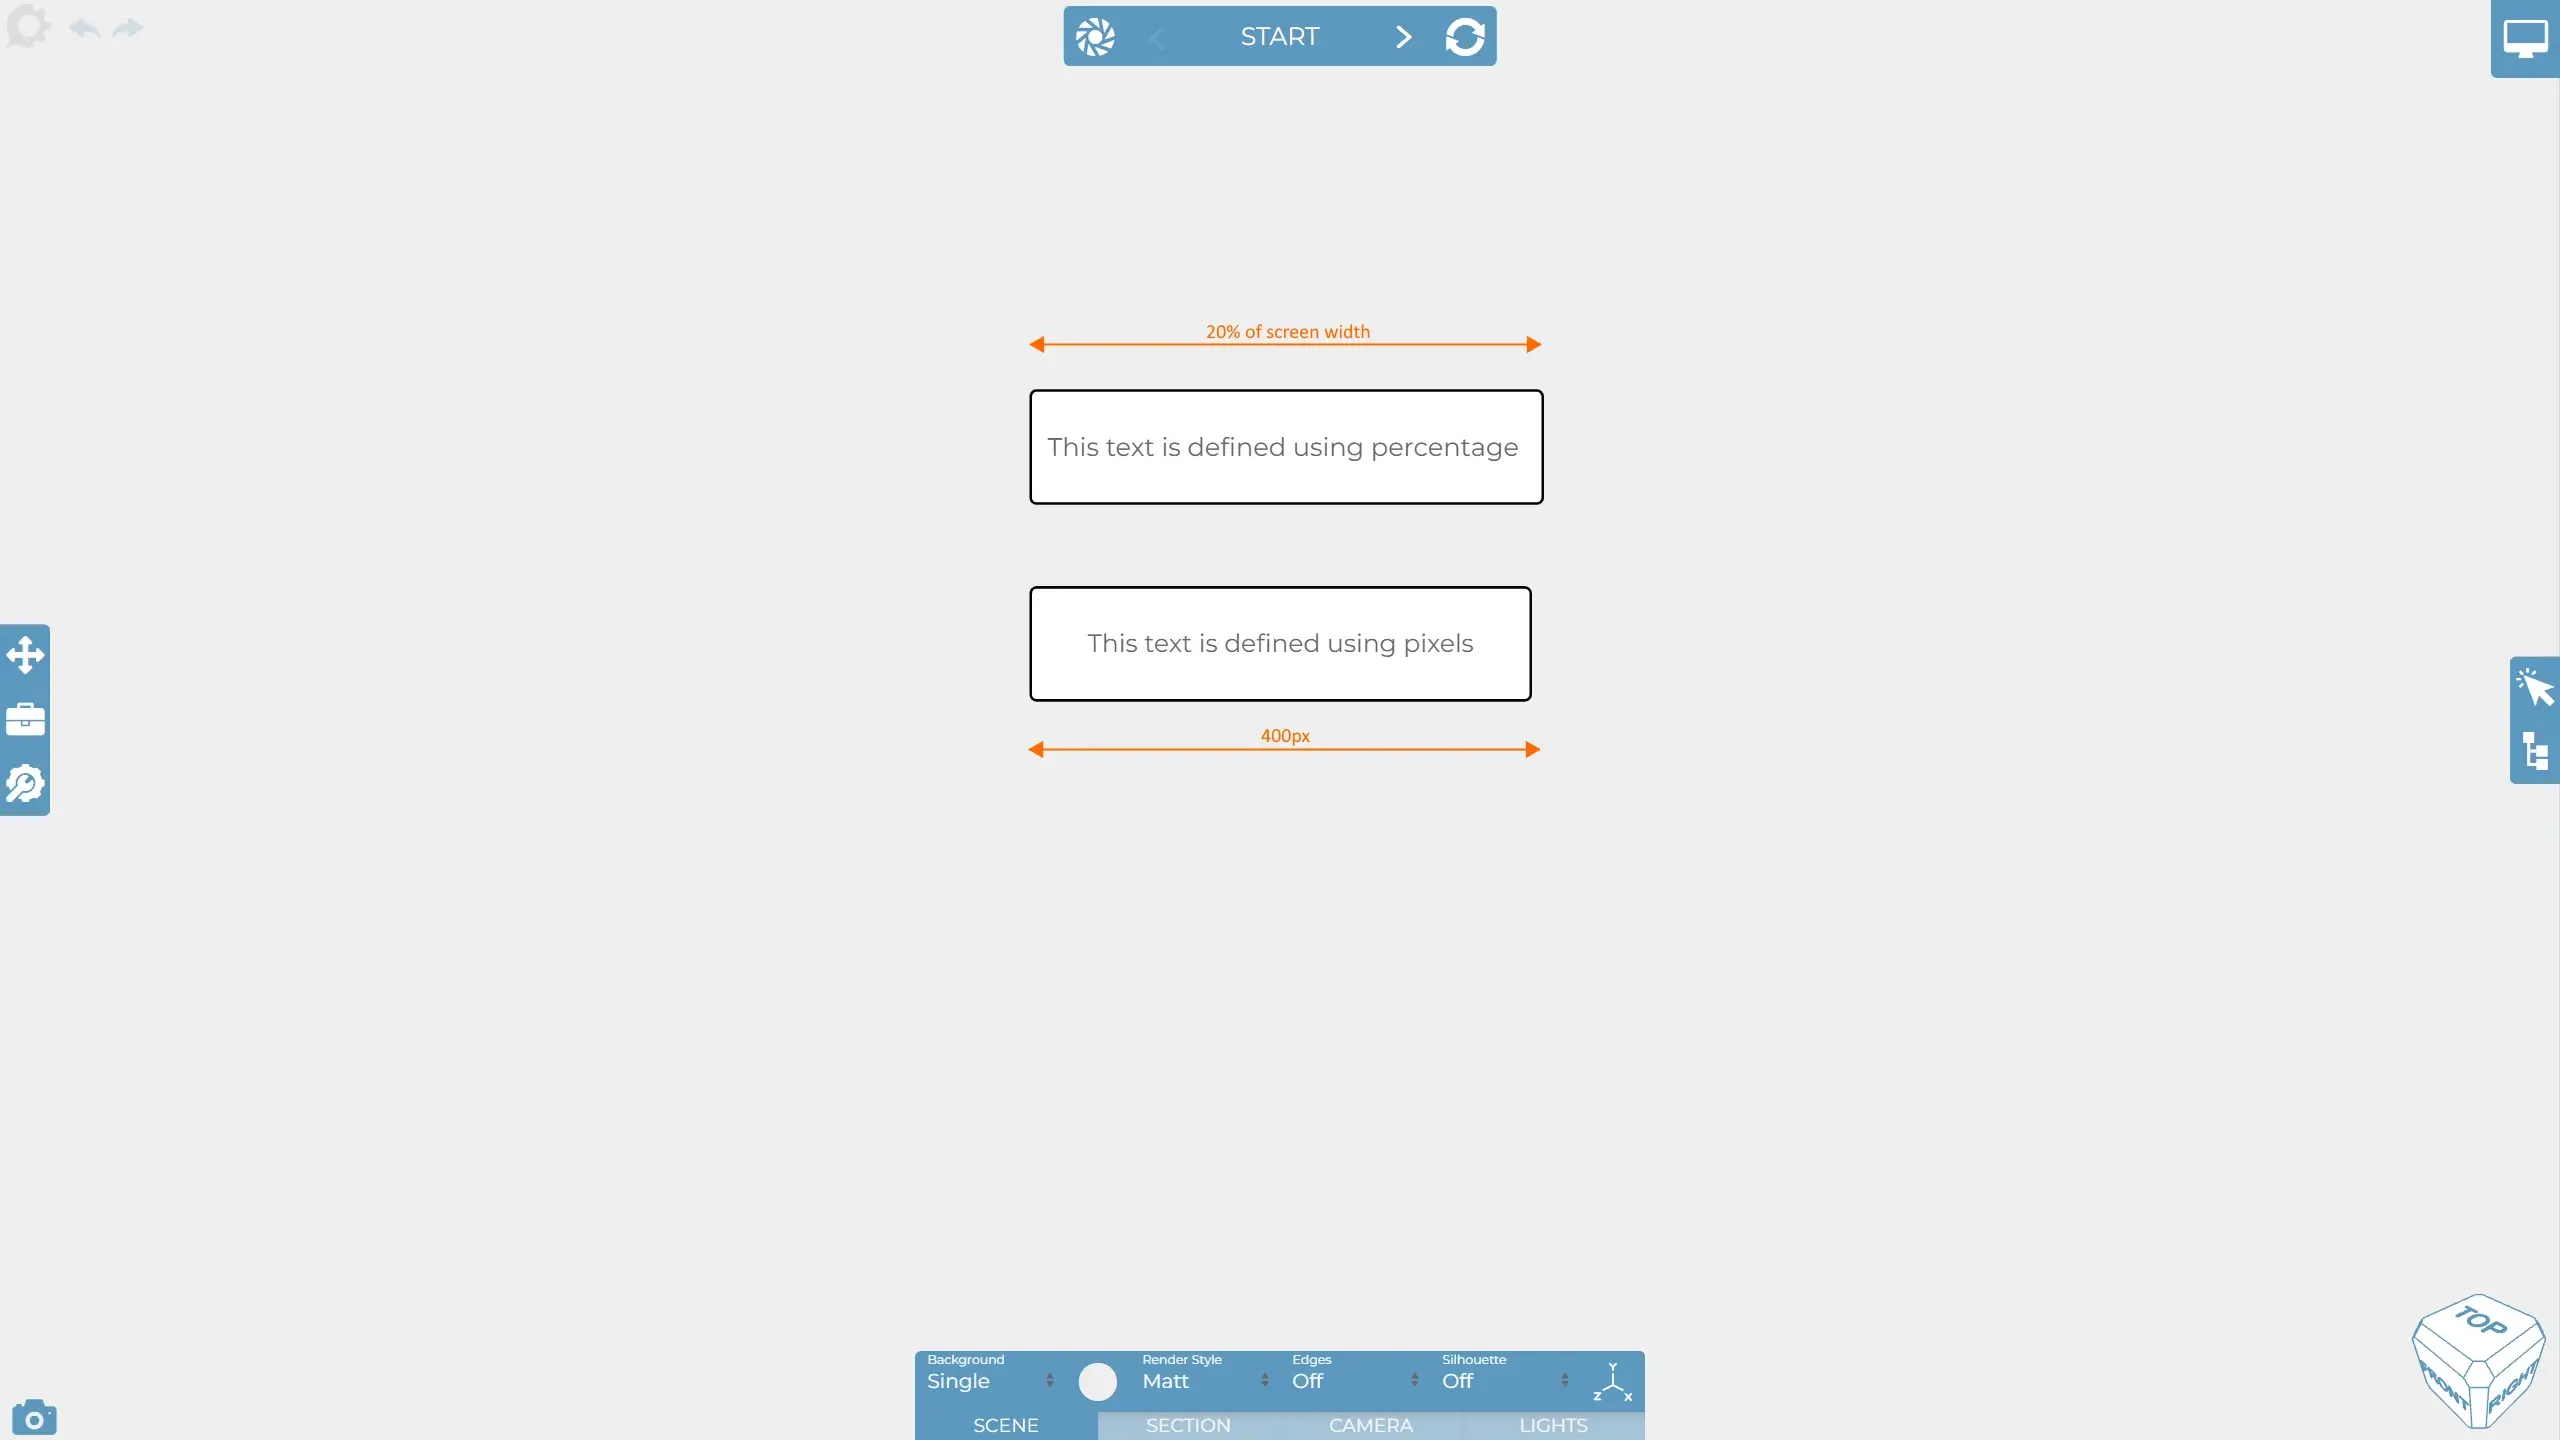Viewport: 2560px width, 1440px height.
Task: Click the screenshot/capture icon
Action: (x=33, y=1417)
